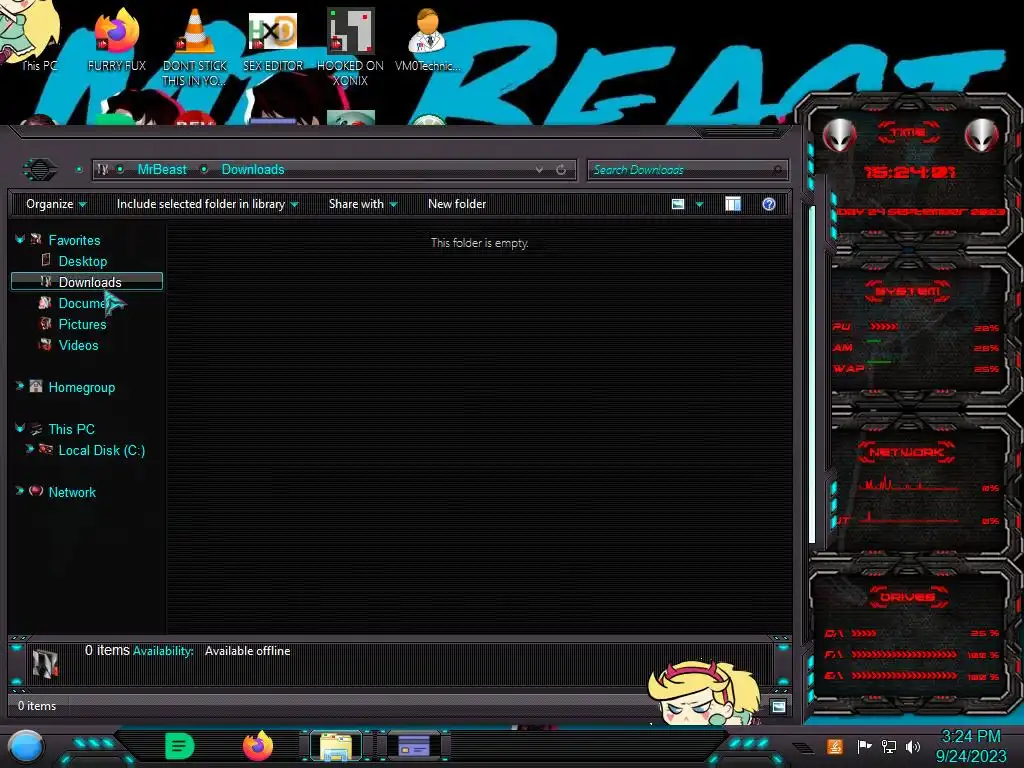Click the back navigation button in Explorer
The image size is (1024, 768).
tap(40, 170)
